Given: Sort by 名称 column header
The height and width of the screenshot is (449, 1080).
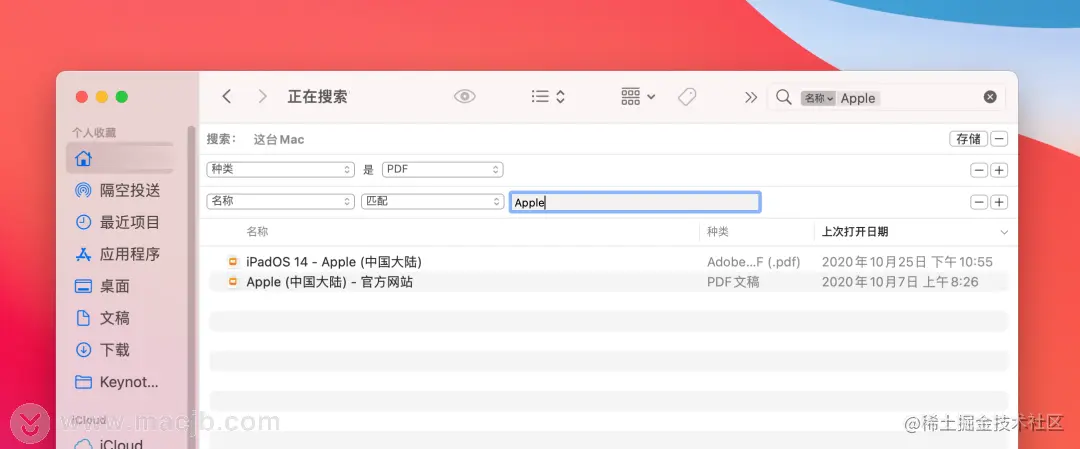Looking at the screenshot, I should coord(257,232).
